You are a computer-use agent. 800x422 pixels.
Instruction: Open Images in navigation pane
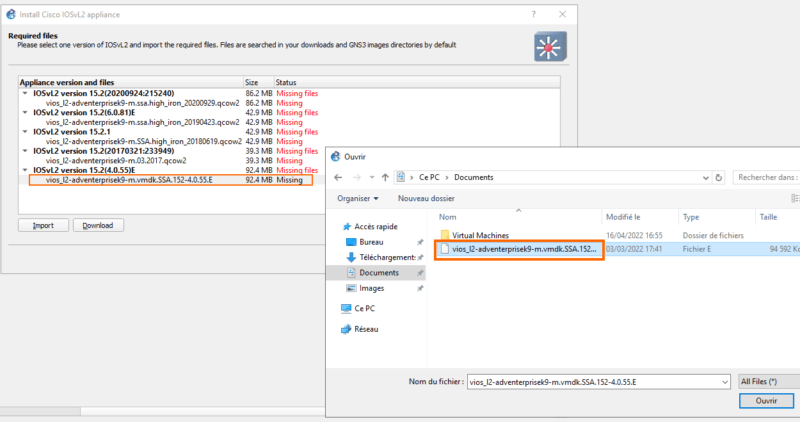tap(365, 288)
